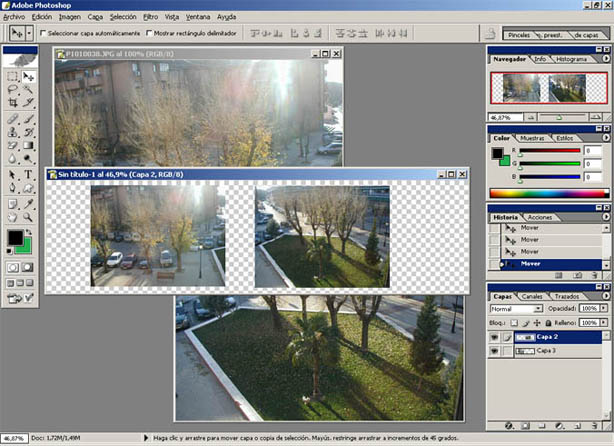Click the color spectrum ramp in Color panel
The width and height of the screenshot is (614, 446).
click(x=549, y=193)
